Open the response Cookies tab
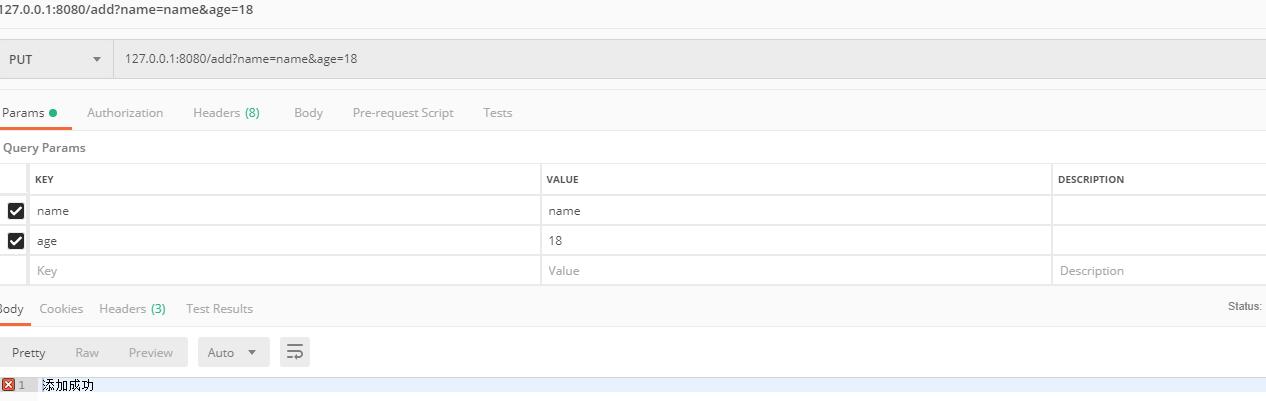This screenshot has width=1266, height=401. coord(61,309)
